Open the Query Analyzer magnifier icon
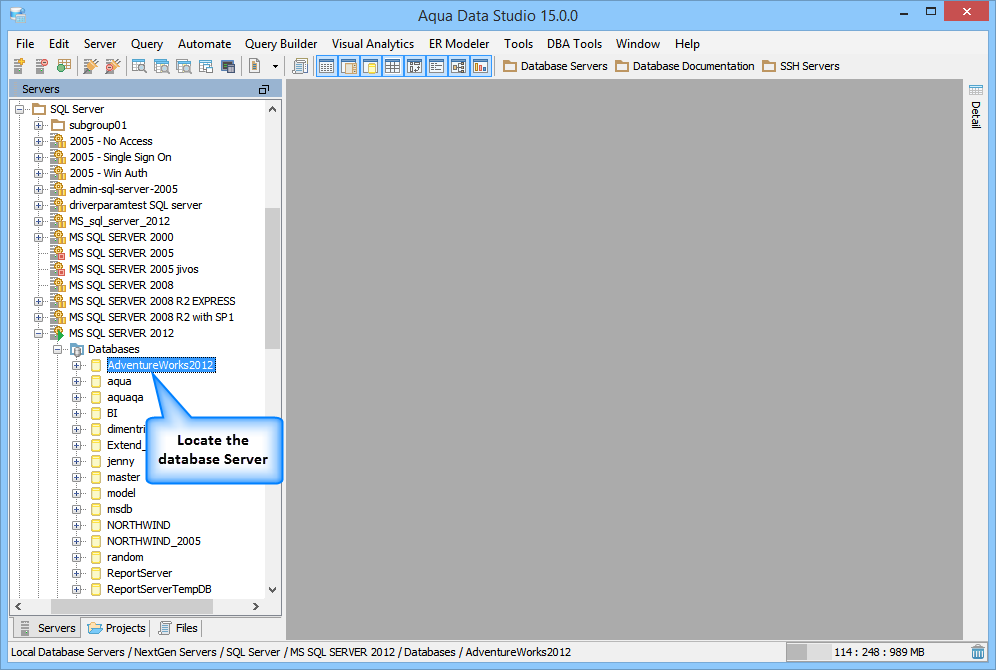Screen dimensions: 996x670 click(139, 65)
